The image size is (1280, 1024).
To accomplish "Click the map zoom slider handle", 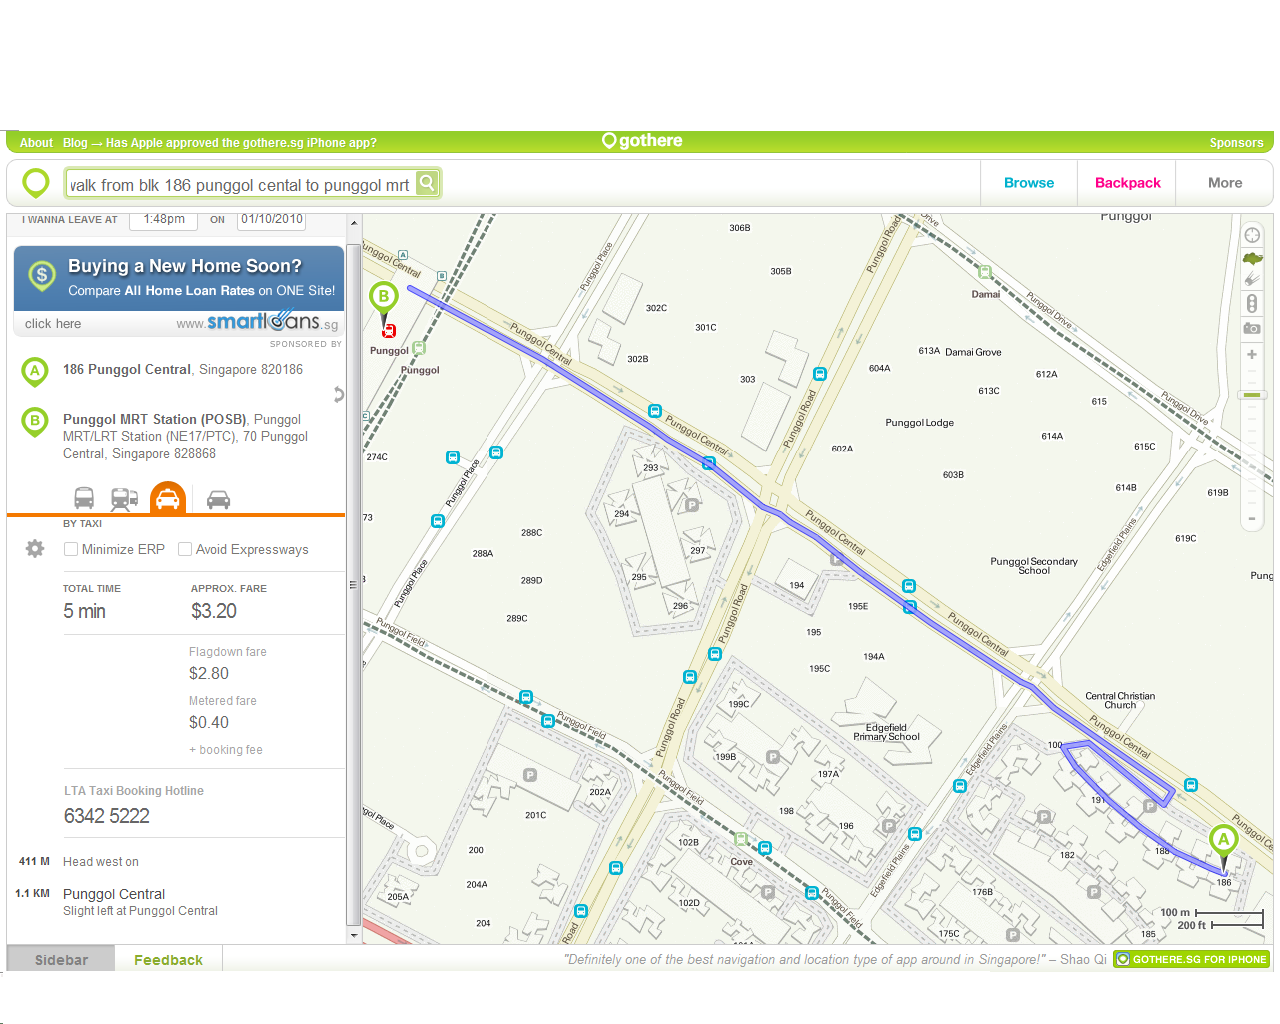I will (1251, 395).
